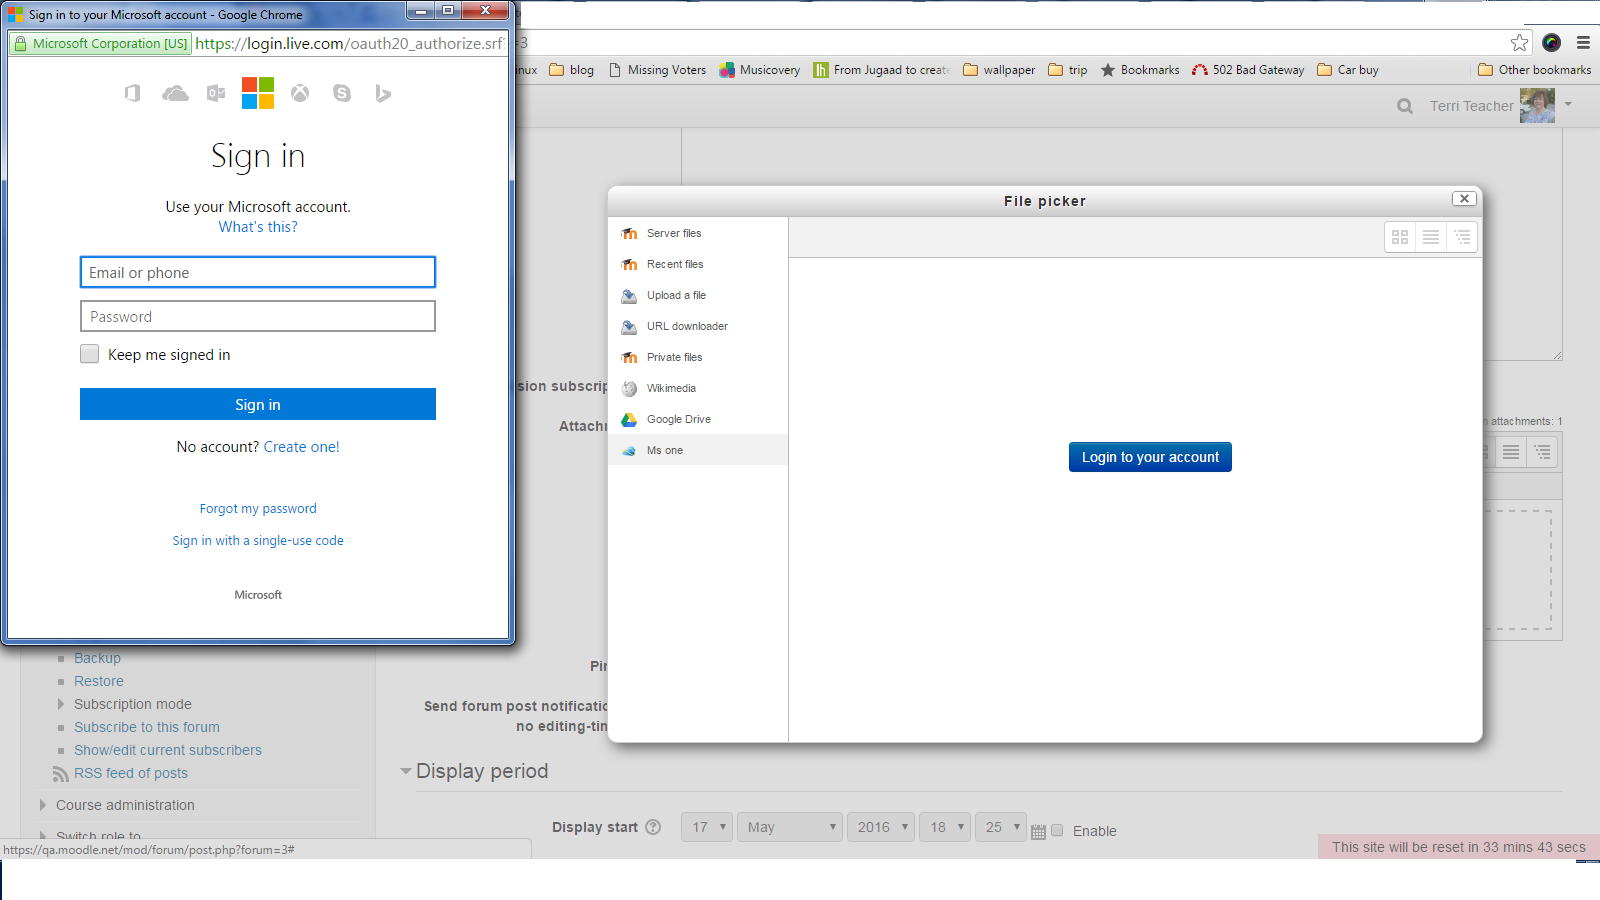Switch file picker to list view
The image size is (1600, 900).
1431,237
